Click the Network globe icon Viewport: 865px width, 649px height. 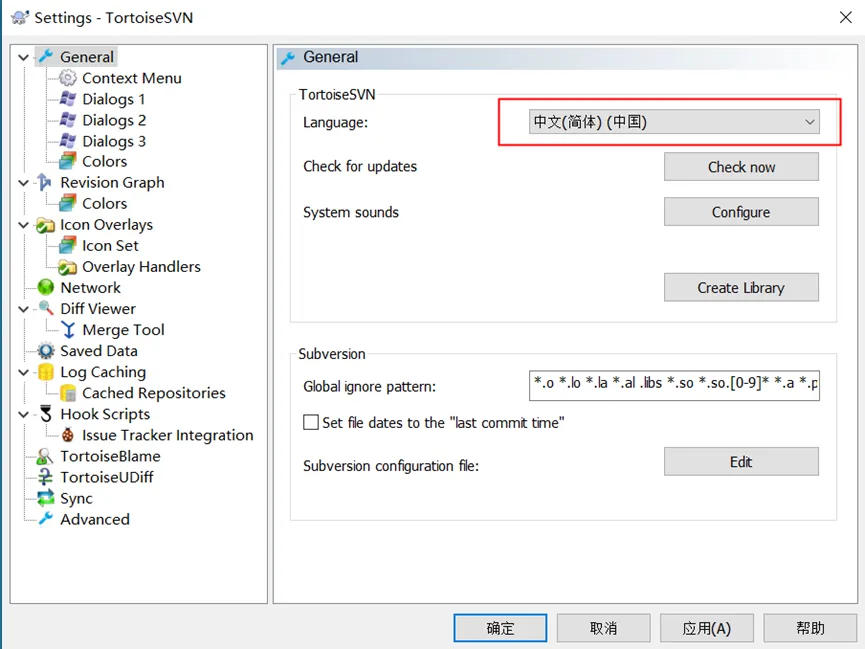pyautogui.click(x=45, y=288)
